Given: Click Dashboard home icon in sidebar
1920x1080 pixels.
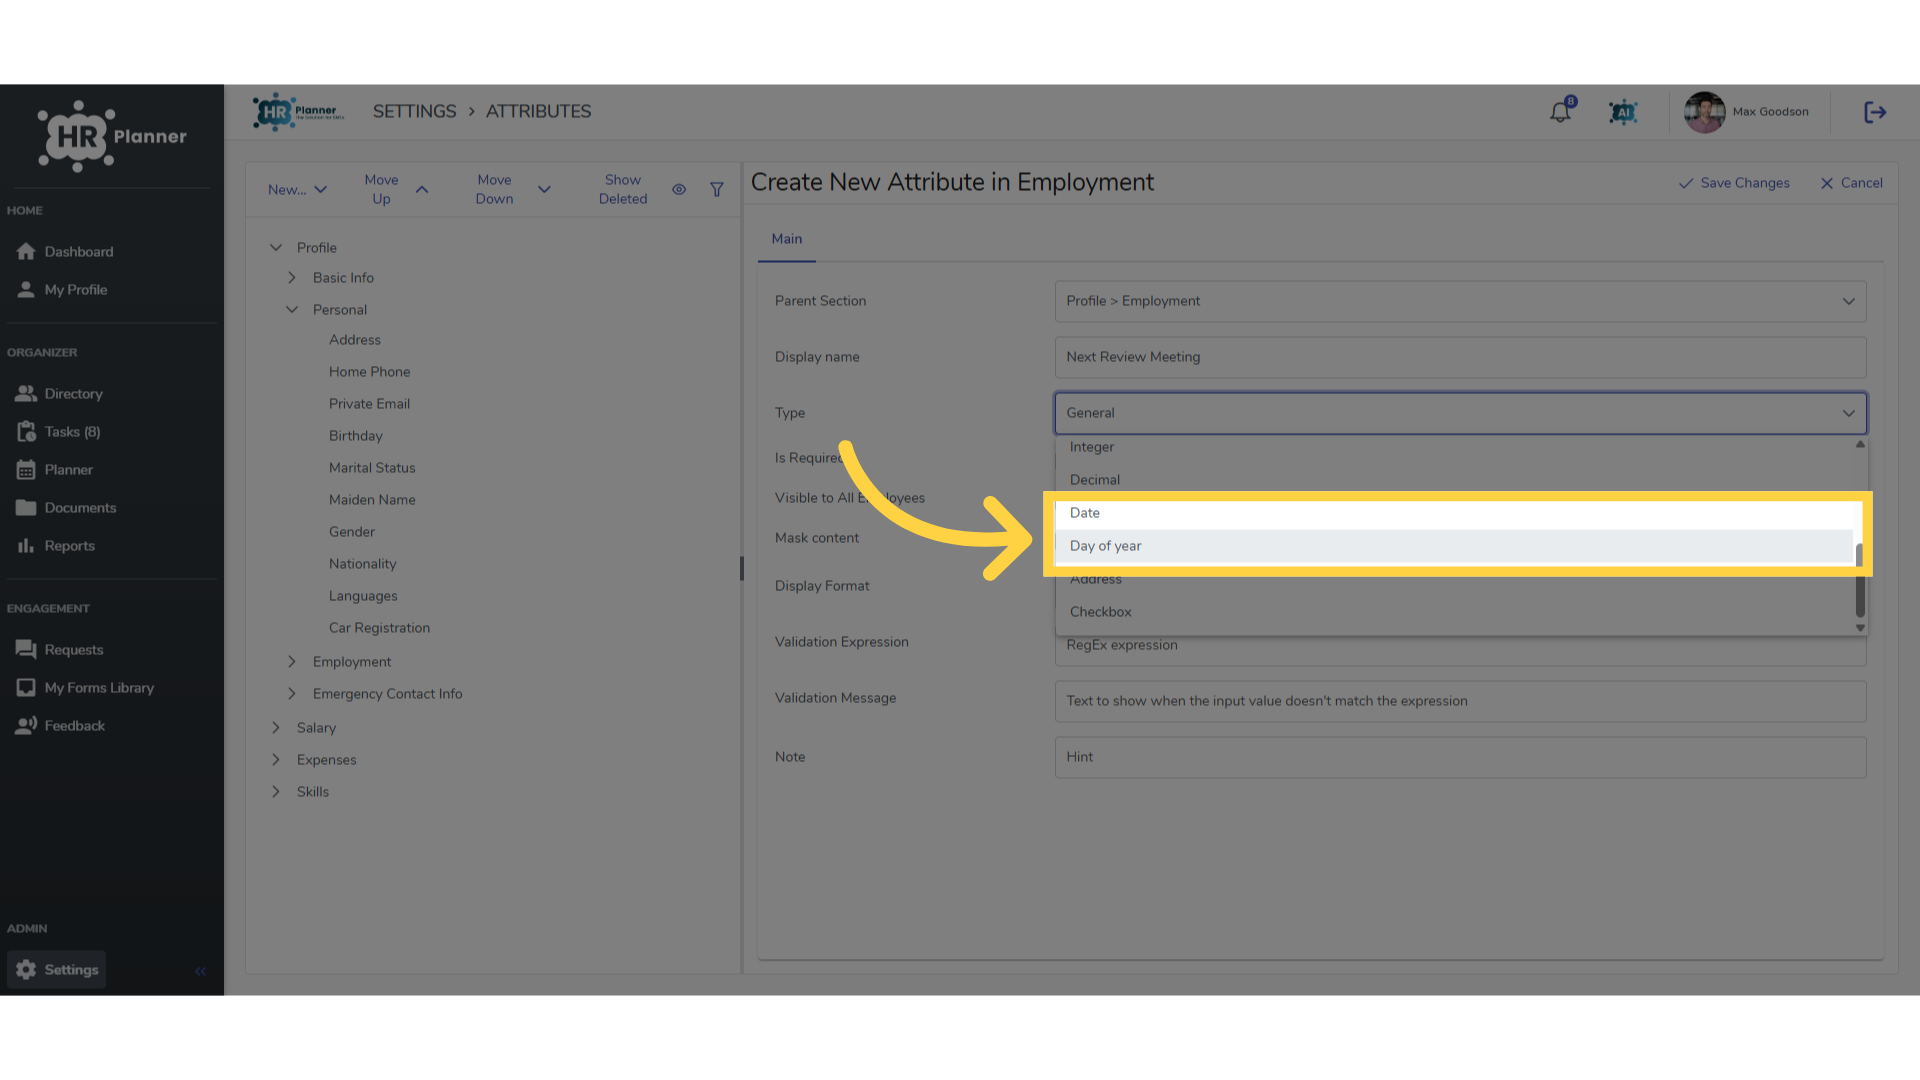Looking at the screenshot, I should (26, 251).
